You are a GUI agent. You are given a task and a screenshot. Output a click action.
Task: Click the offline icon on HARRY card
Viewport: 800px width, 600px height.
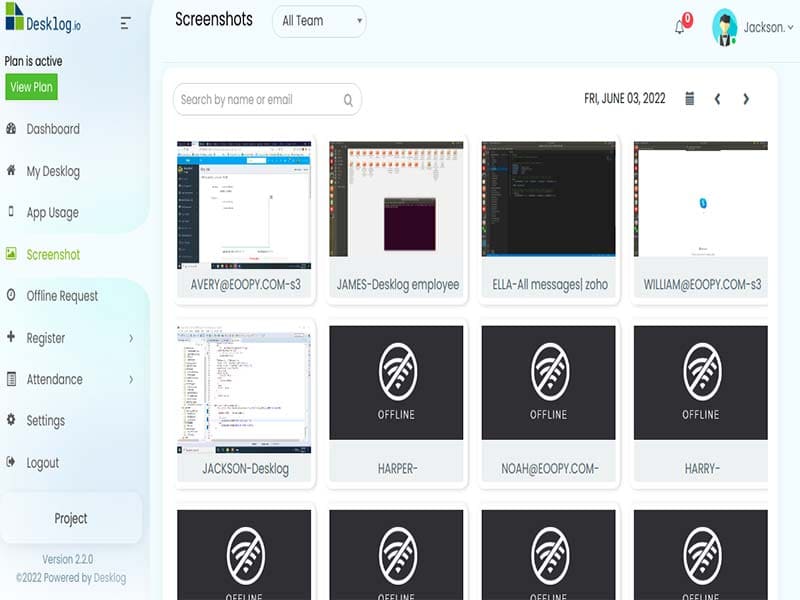tap(702, 372)
